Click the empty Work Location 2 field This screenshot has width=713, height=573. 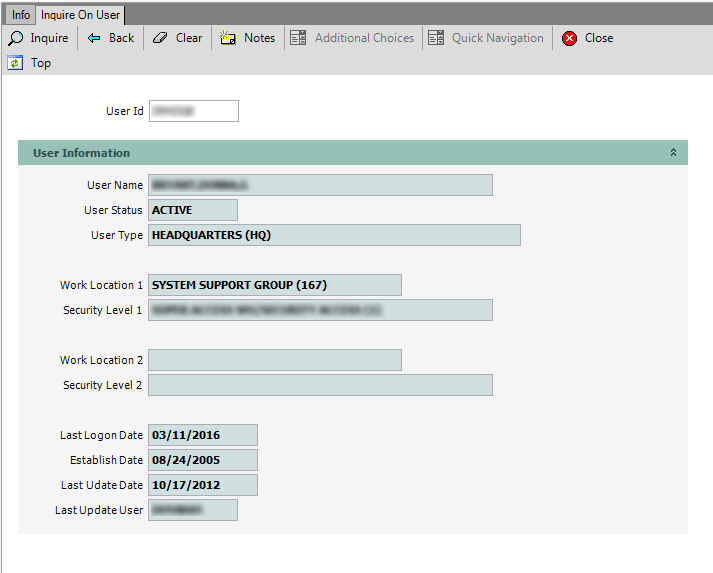point(274,360)
